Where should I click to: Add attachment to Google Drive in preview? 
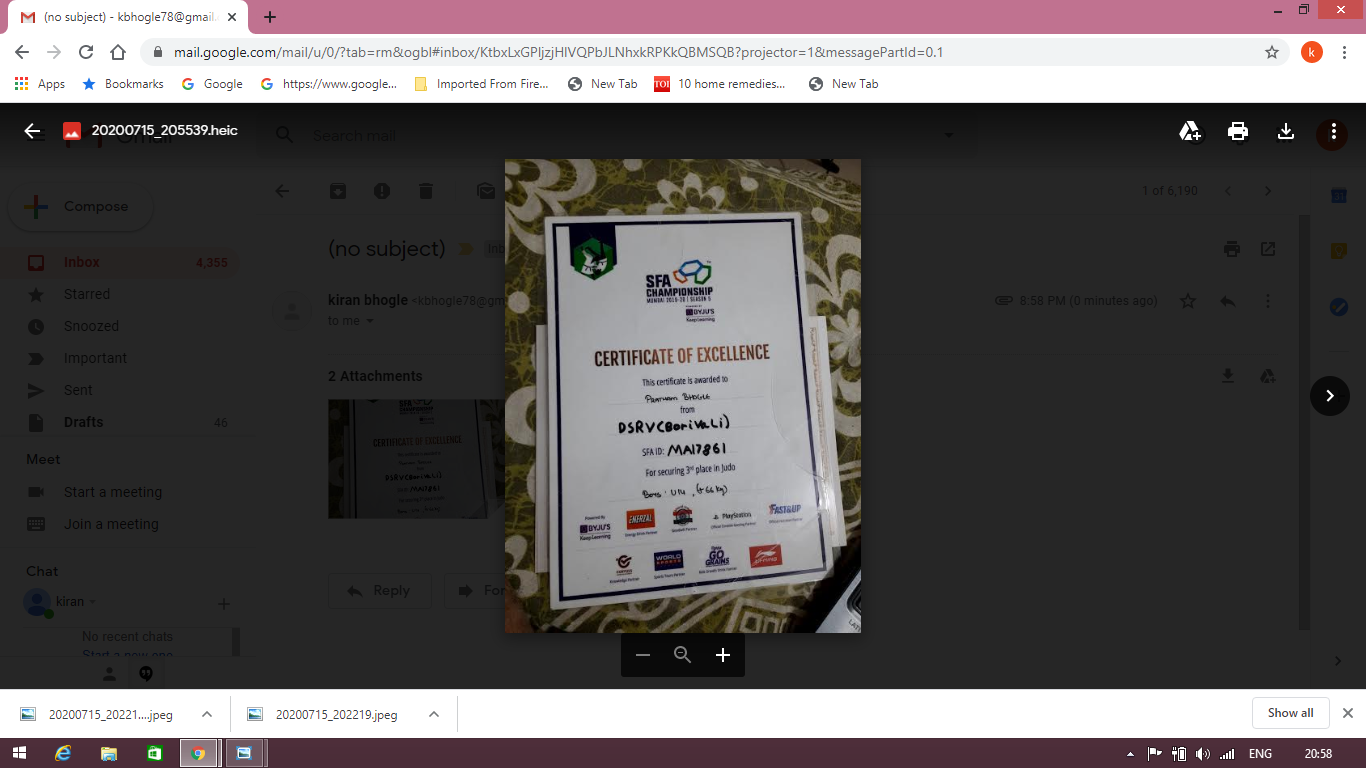pyautogui.click(x=1190, y=131)
